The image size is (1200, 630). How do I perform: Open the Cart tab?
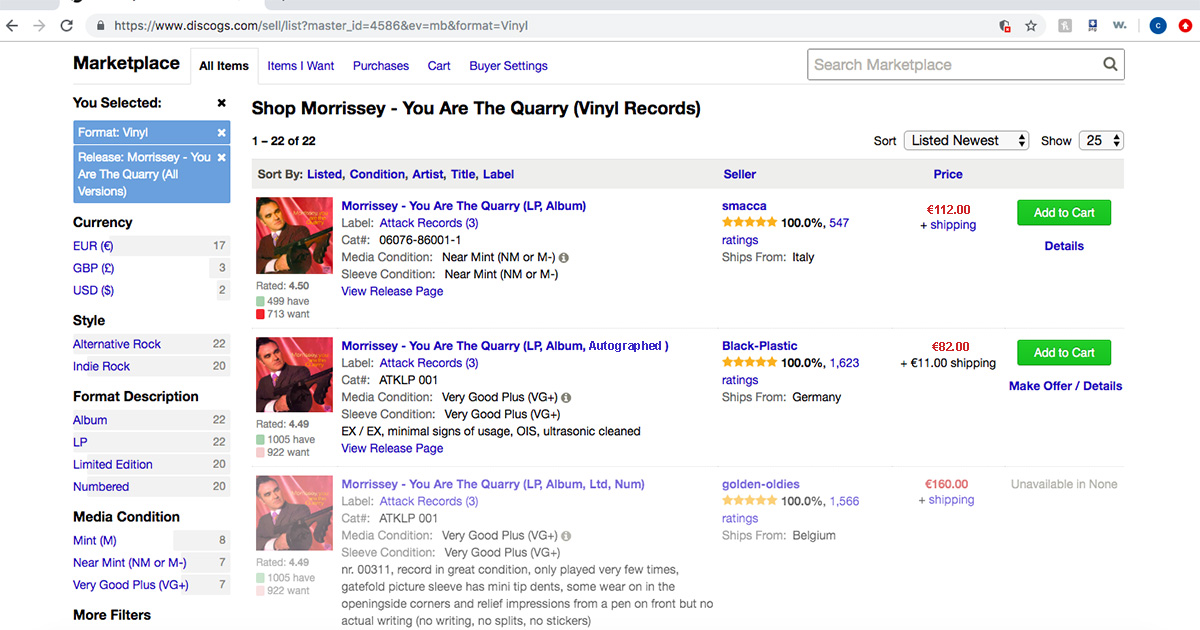tap(439, 66)
